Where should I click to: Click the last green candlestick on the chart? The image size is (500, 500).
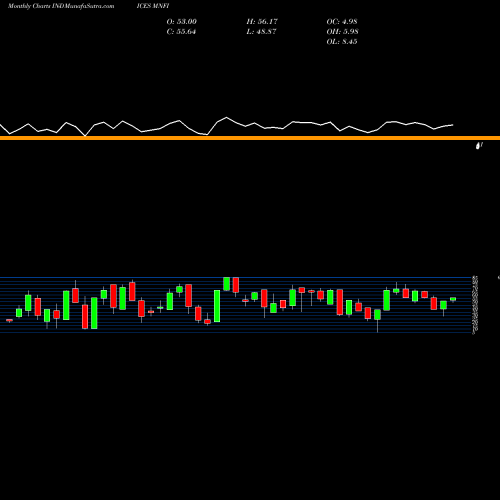(453, 299)
